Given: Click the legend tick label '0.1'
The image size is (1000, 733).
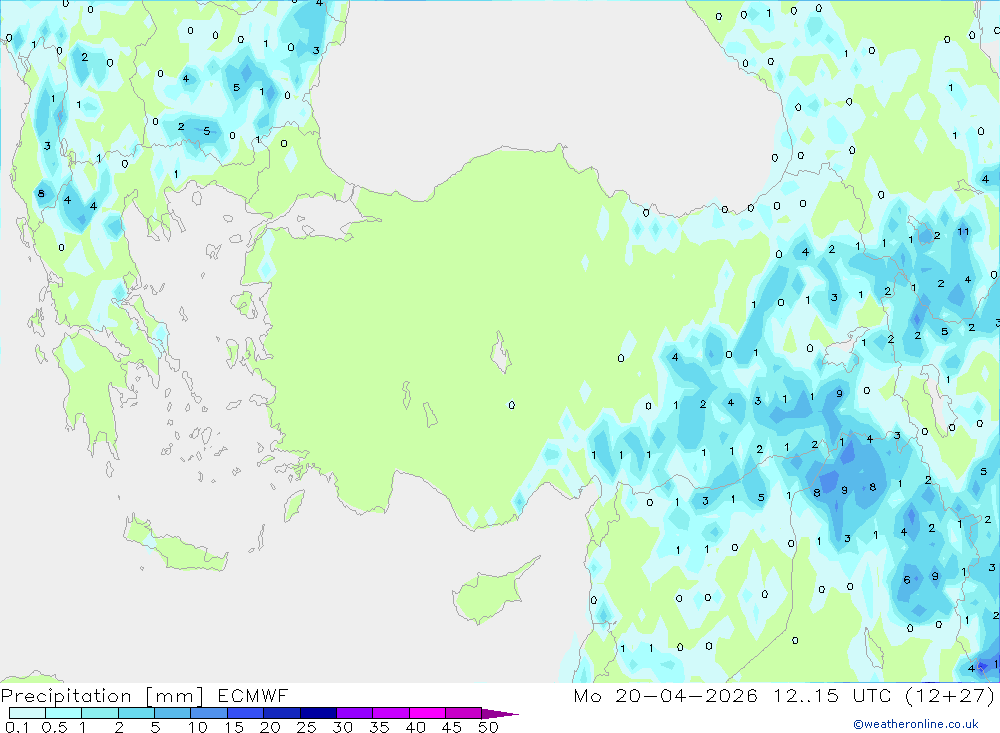Looking at the screenshot, I should click(17, 727).
